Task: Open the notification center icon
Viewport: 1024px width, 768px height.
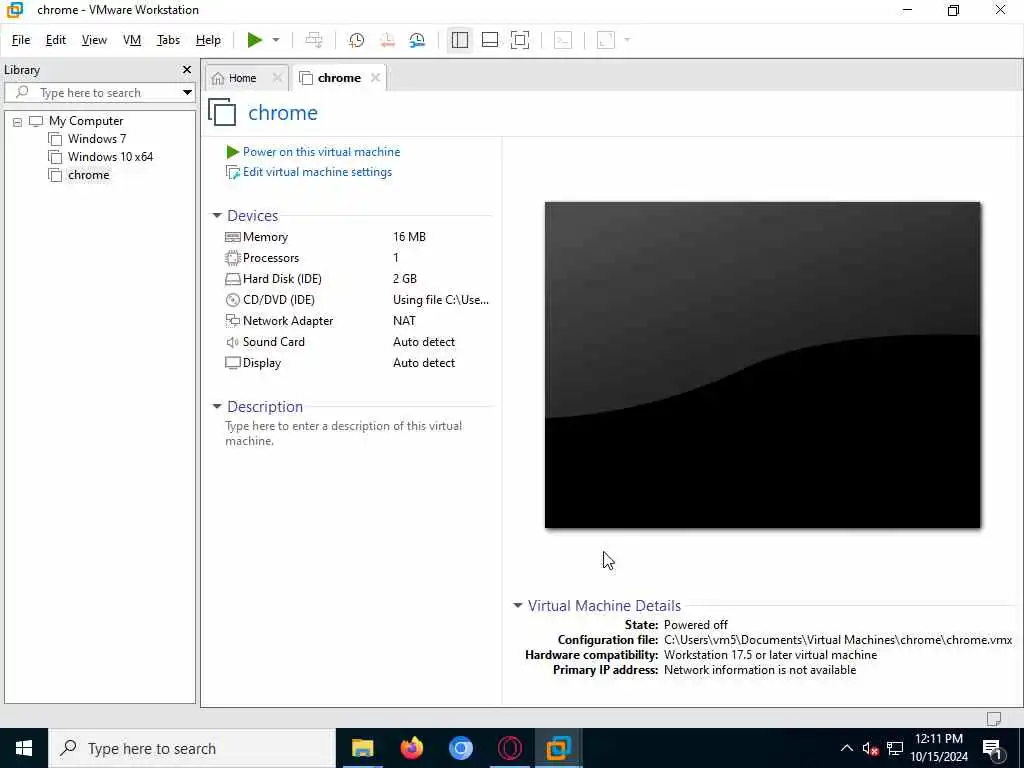Action: [993, 748]
